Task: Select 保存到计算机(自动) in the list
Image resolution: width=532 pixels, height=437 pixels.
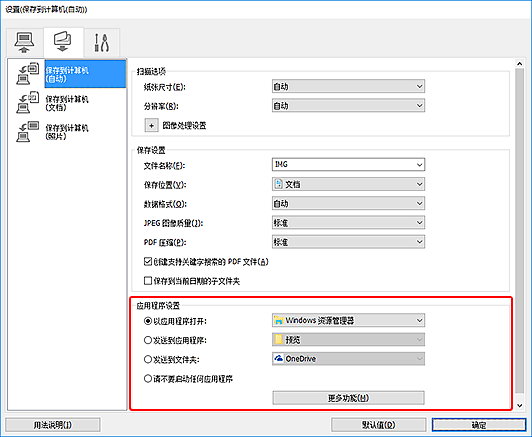Action: point(85,74)
